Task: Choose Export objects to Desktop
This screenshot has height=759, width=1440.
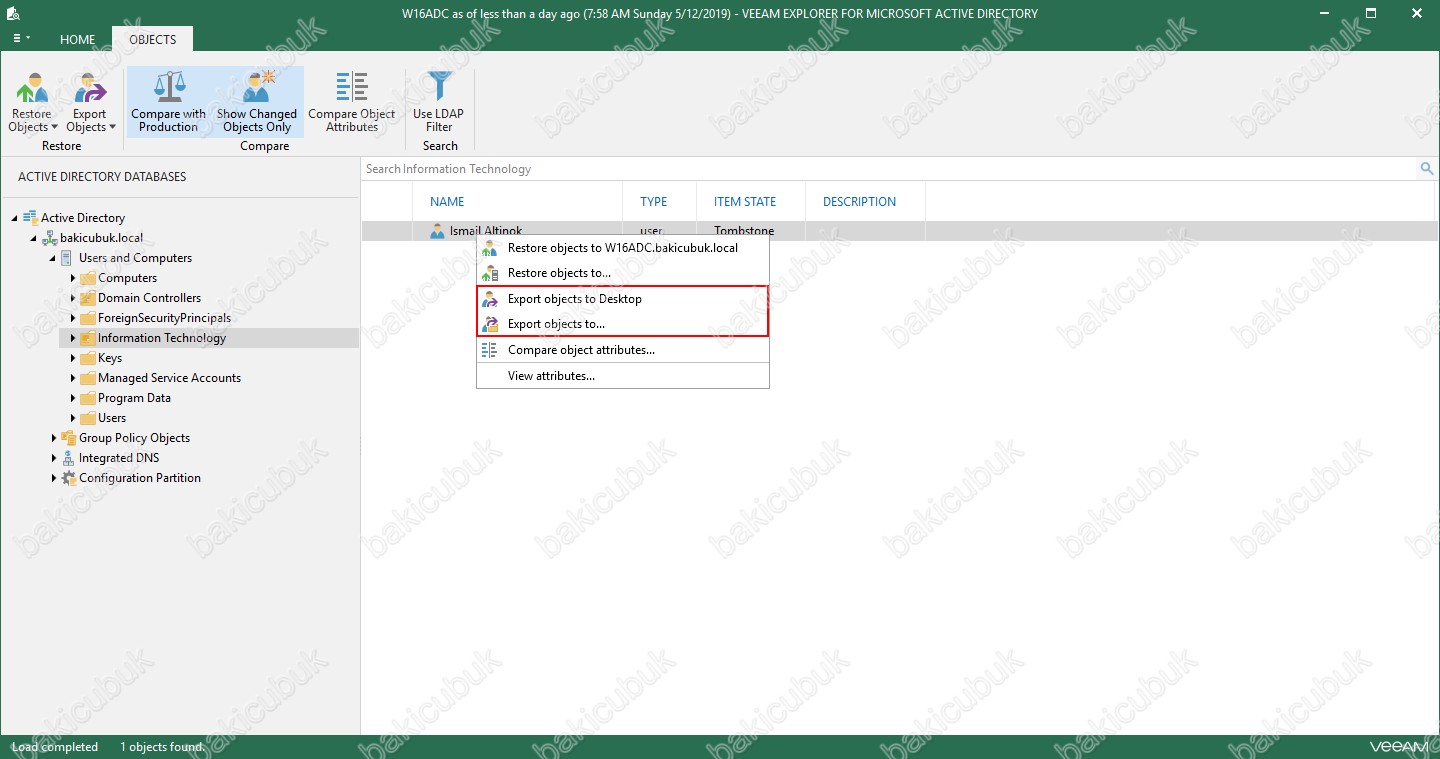Action: coord(623,299)
